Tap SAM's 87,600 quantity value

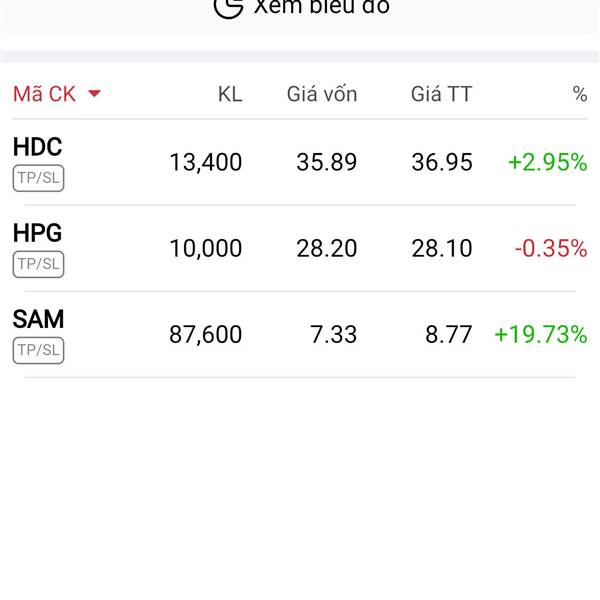click(x=205, y=334)
